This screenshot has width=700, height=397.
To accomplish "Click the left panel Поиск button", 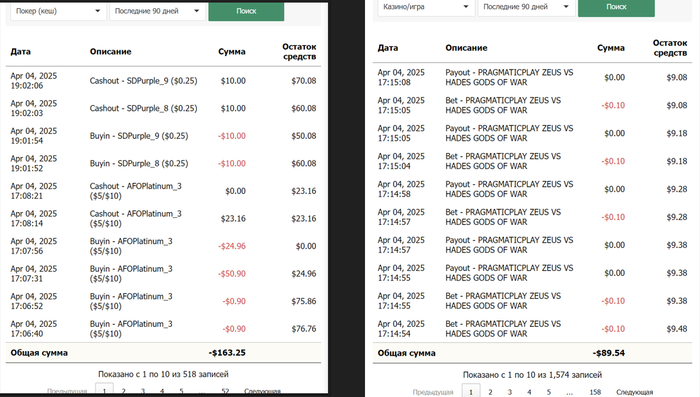I will [246, 11].
